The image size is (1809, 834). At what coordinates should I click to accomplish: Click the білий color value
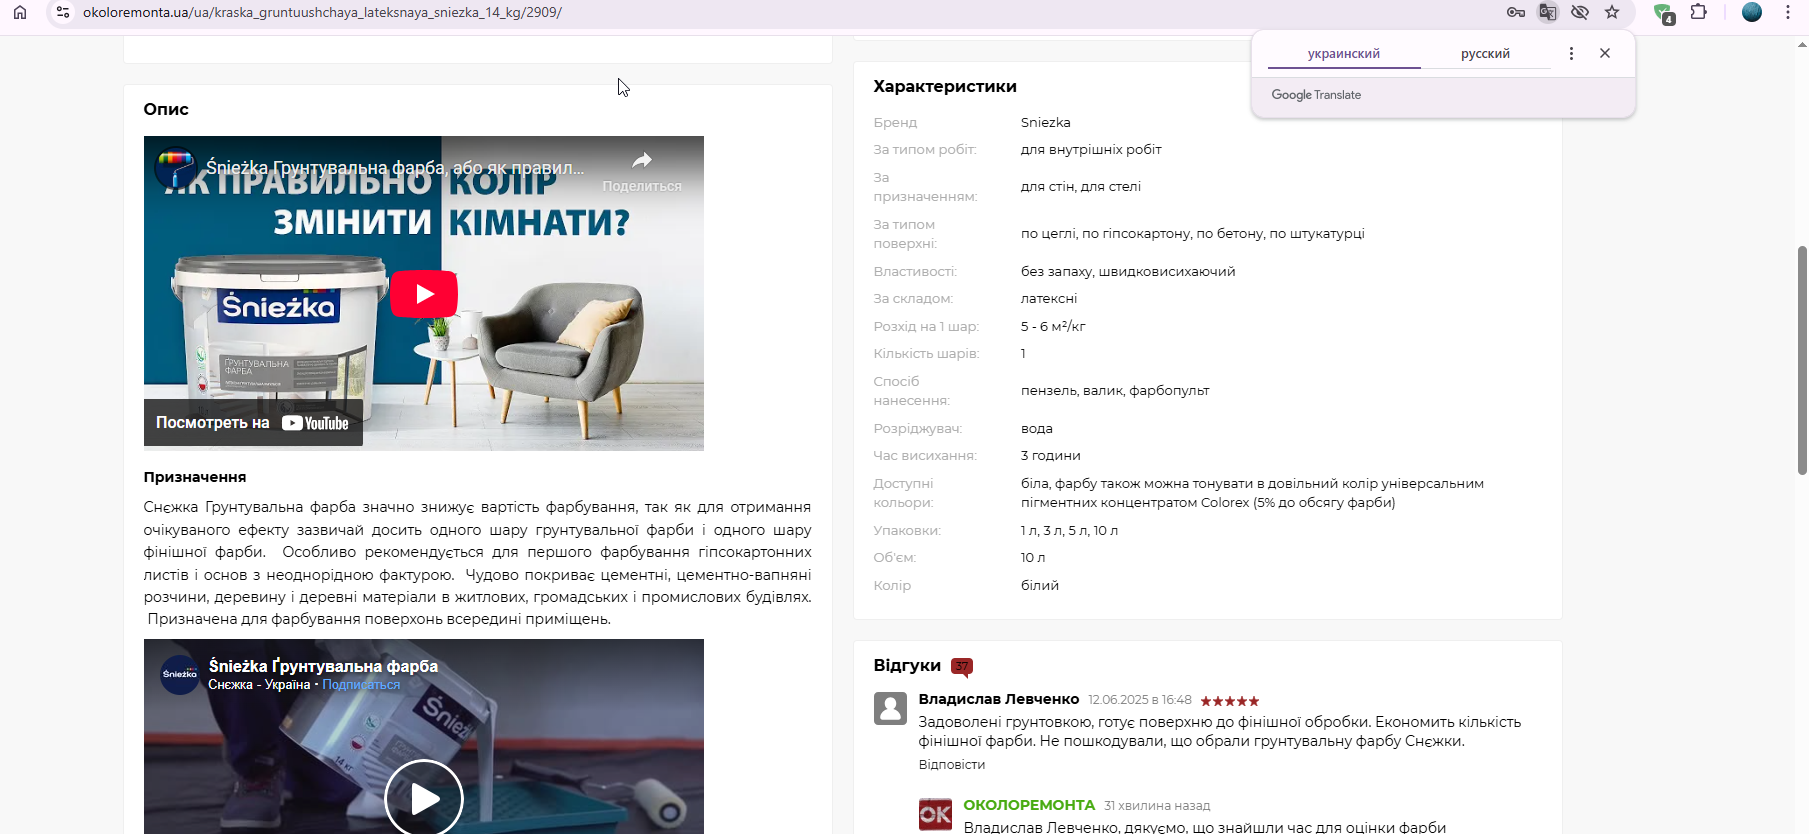coord(1040,585)
